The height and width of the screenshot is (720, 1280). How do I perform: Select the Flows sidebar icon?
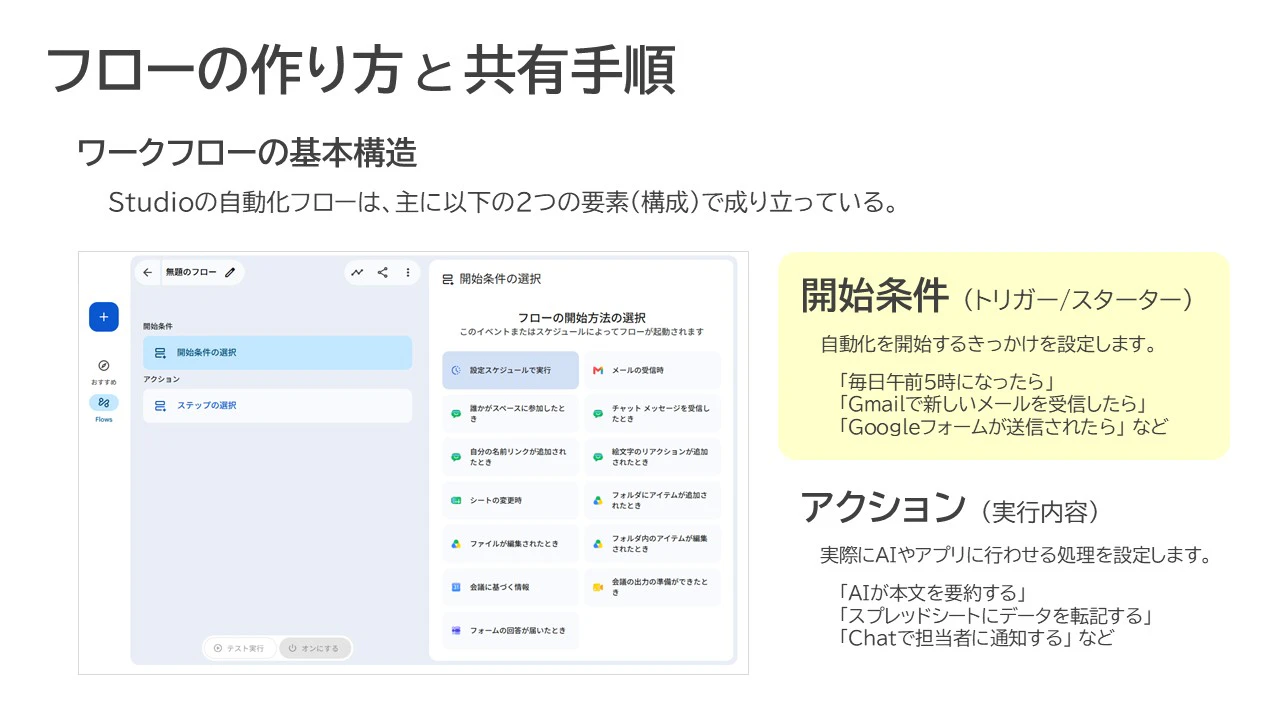[x=103, y=403]
